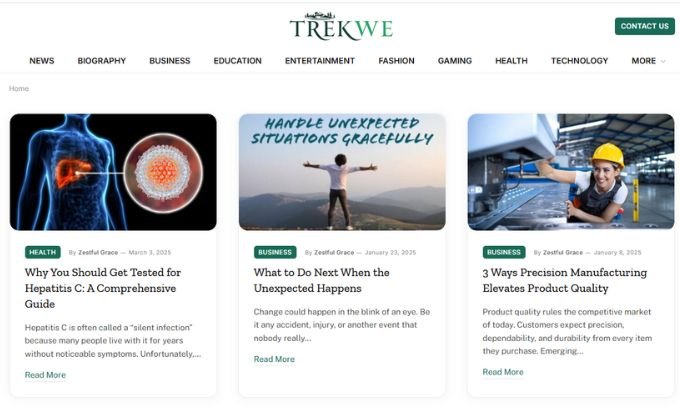
Task: Click the HEALTH tag on Hepatitis article
Action: (42, 252)
